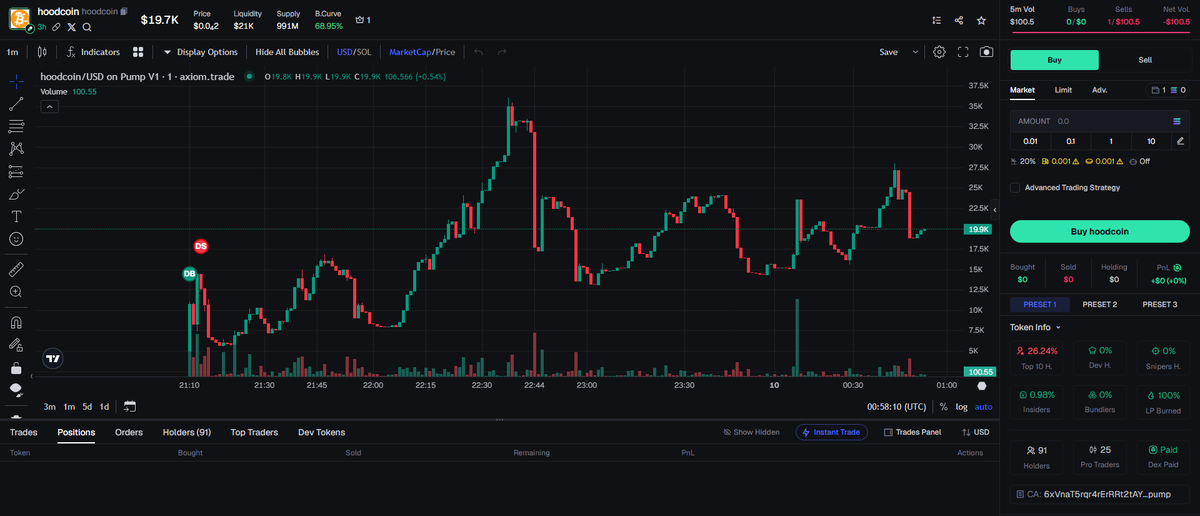Expand the Token Info section
Image resolution: width=1200 pixels, height=516 pixels.
click(1035, 327)
